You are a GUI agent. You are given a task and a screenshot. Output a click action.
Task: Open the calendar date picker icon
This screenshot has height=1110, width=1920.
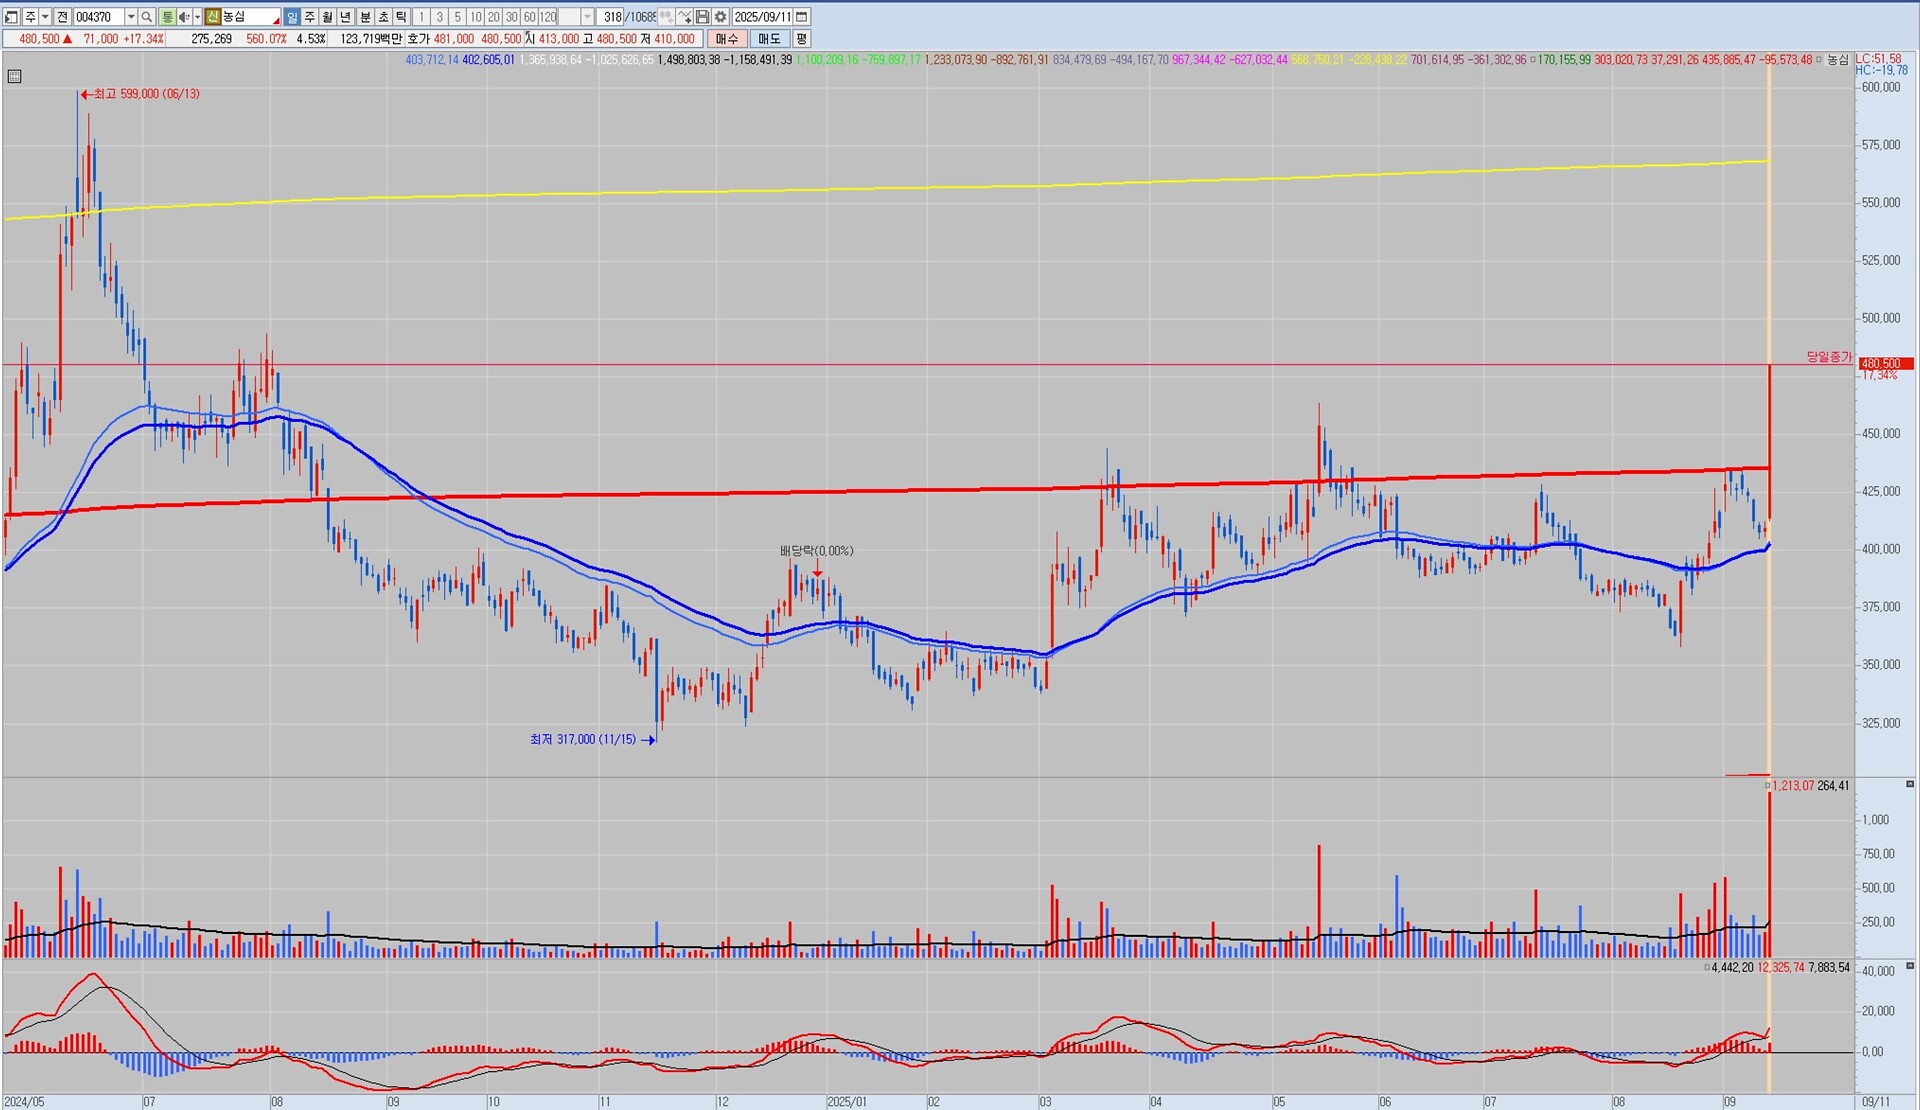[802, 17]
